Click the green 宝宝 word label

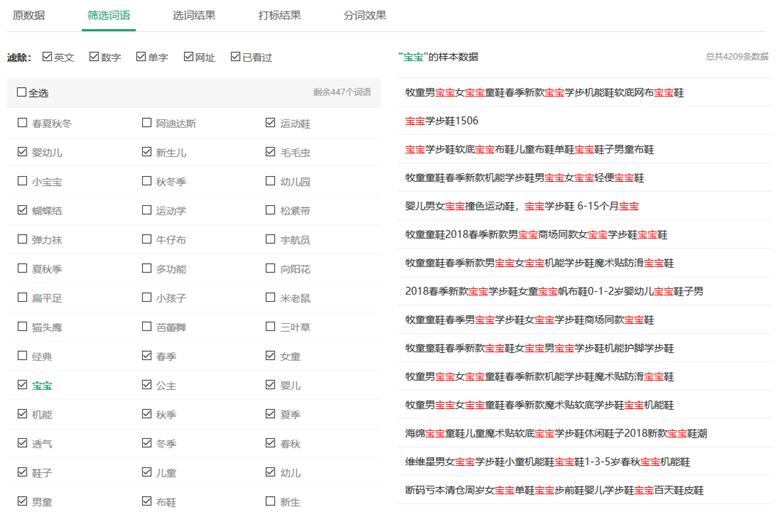click(x=42, y=385)
